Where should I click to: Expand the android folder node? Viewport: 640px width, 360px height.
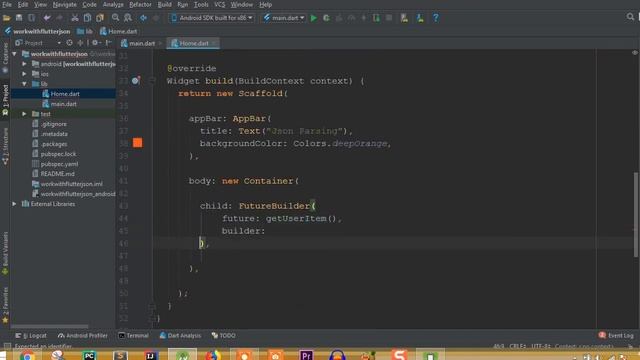24,64
